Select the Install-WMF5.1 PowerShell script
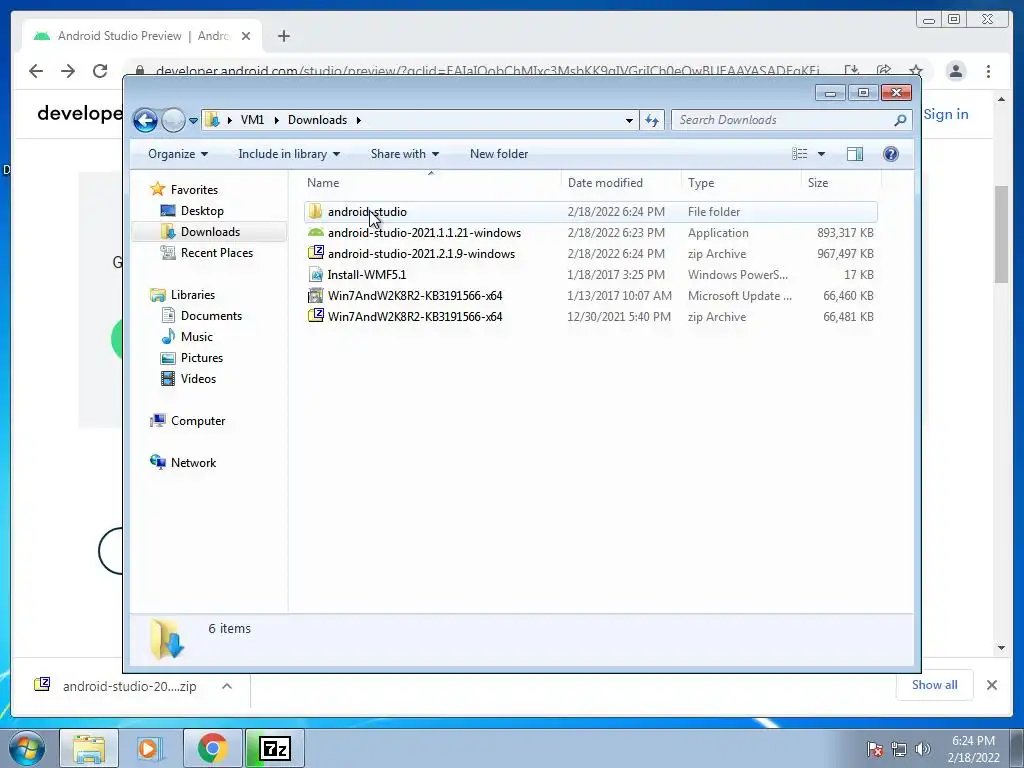Screen dimensions: 1024x768 point(590,274)
